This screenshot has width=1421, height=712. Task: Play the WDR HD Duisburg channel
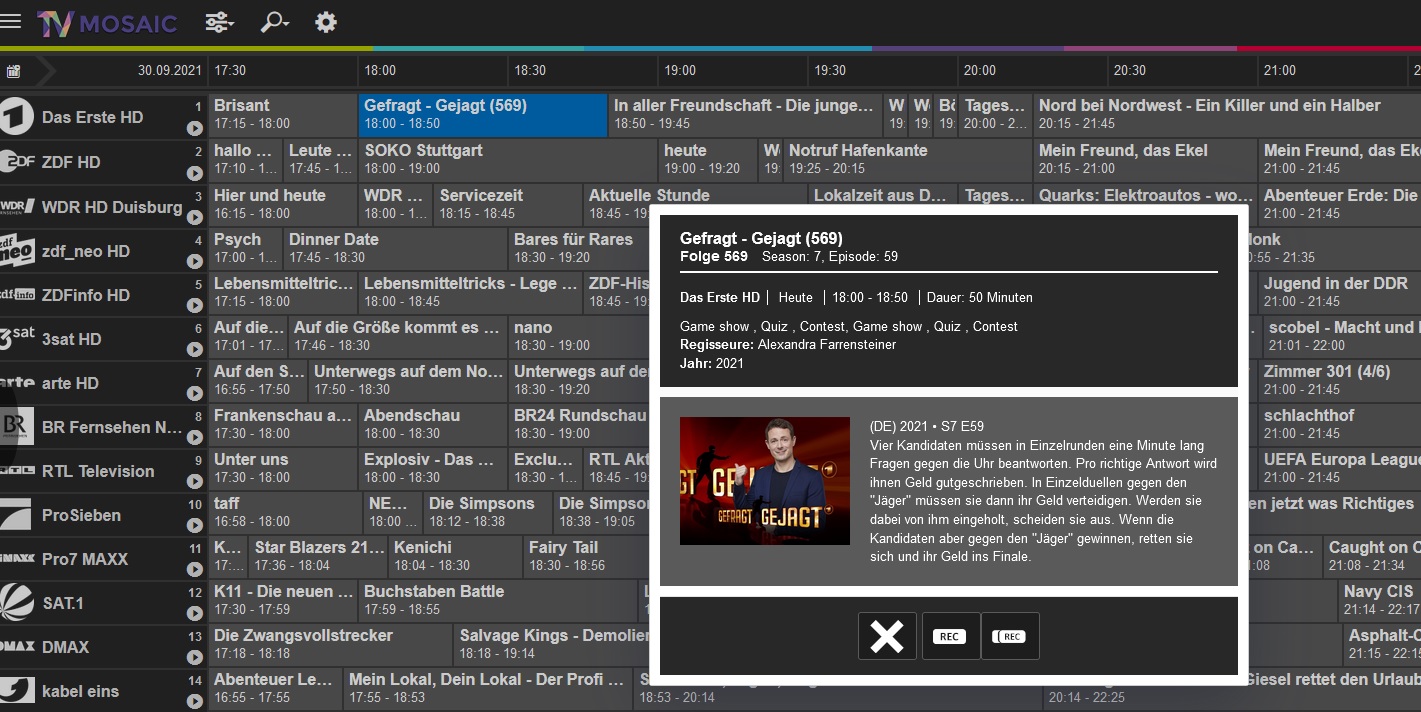pyautogui.click(x=194, y=217)
